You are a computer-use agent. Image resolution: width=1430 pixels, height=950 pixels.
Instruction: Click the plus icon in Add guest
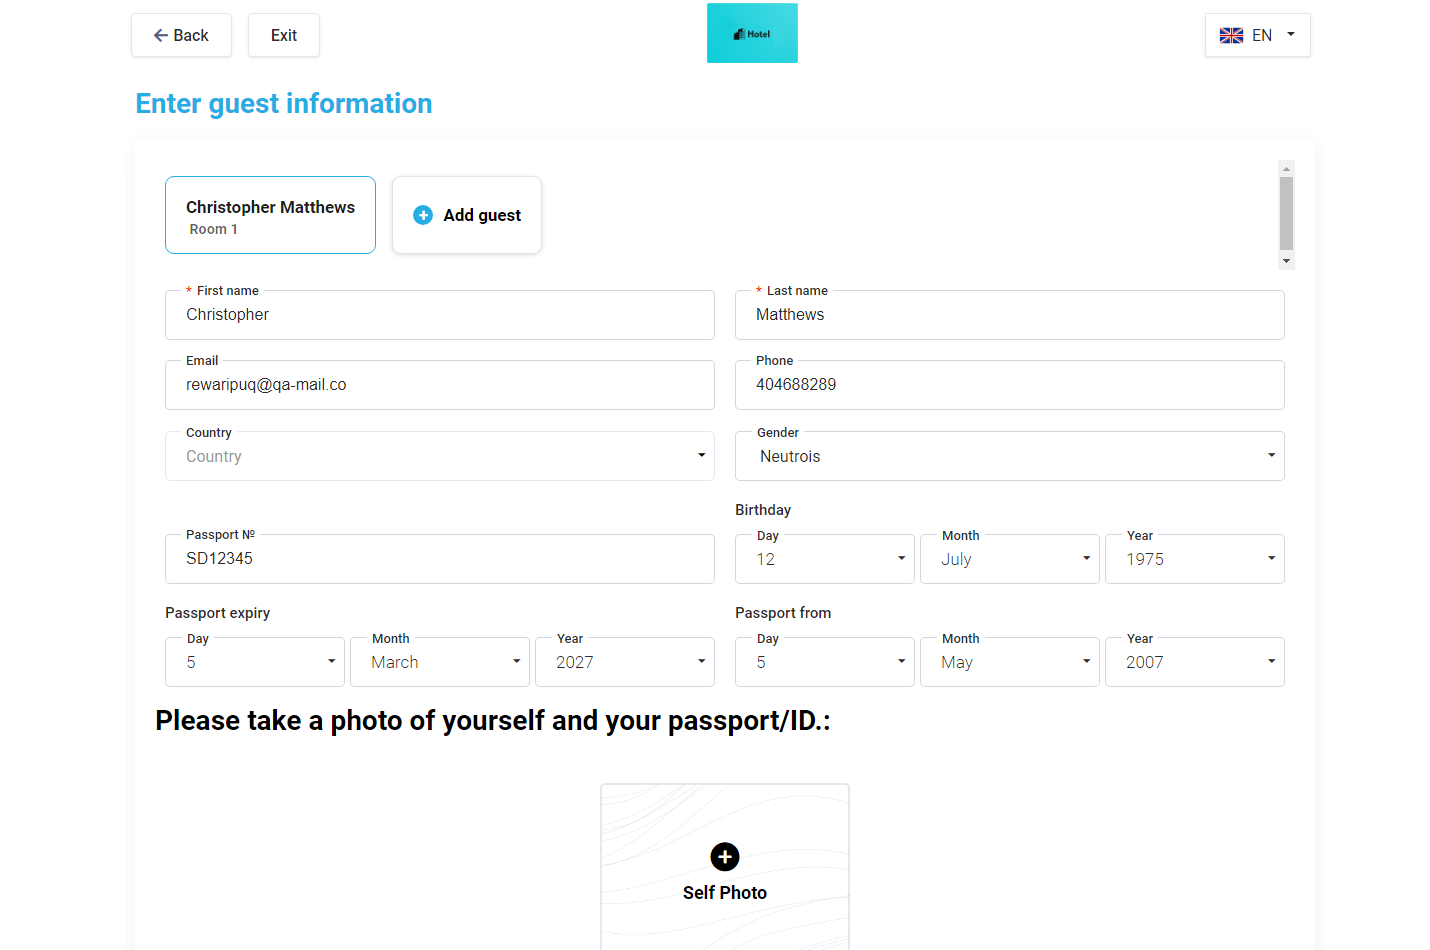click(423, 215)
